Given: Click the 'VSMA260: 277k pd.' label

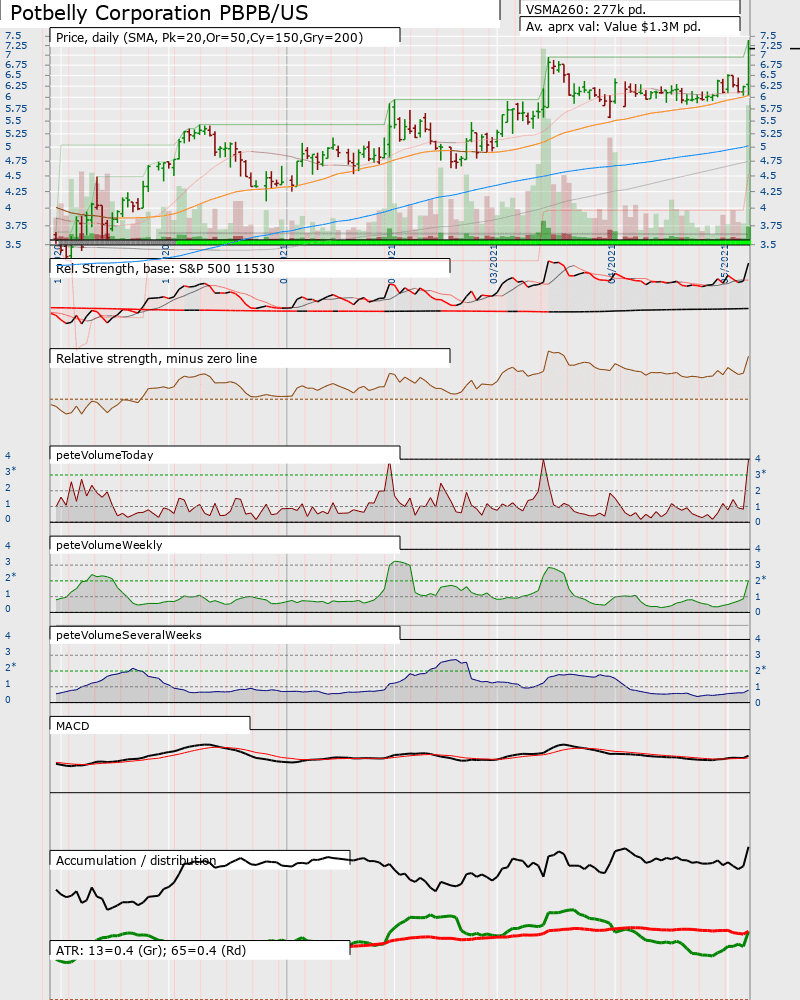Looking at the screenshot, I should [x=586, y=9].
